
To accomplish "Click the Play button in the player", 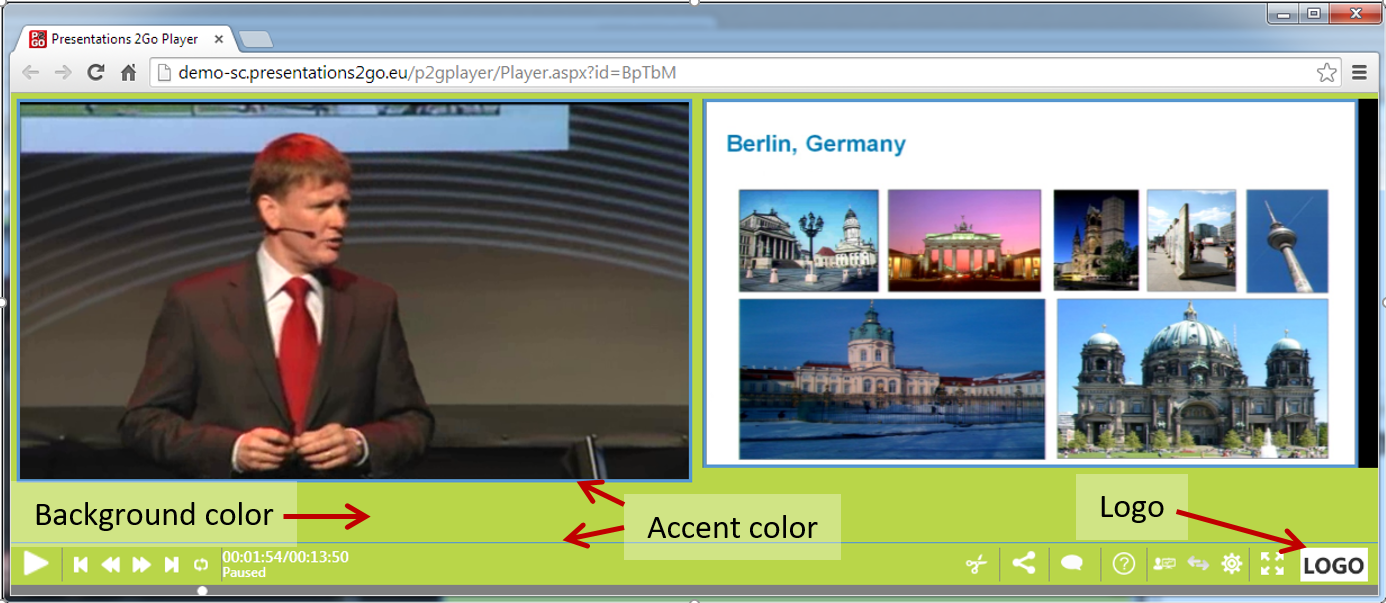I will [x=37, y=563].
